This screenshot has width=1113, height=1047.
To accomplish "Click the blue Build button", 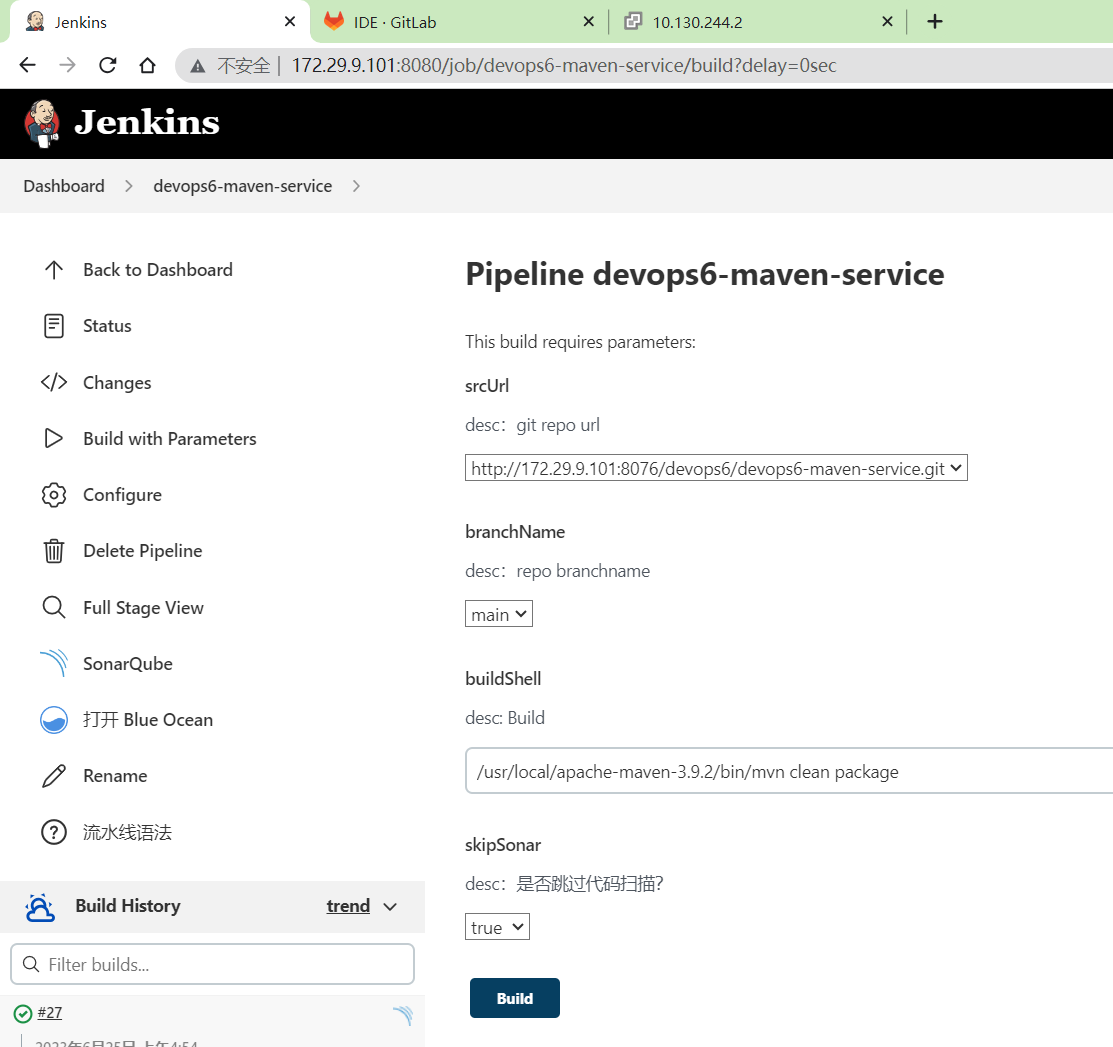I will tap(515, 998).
